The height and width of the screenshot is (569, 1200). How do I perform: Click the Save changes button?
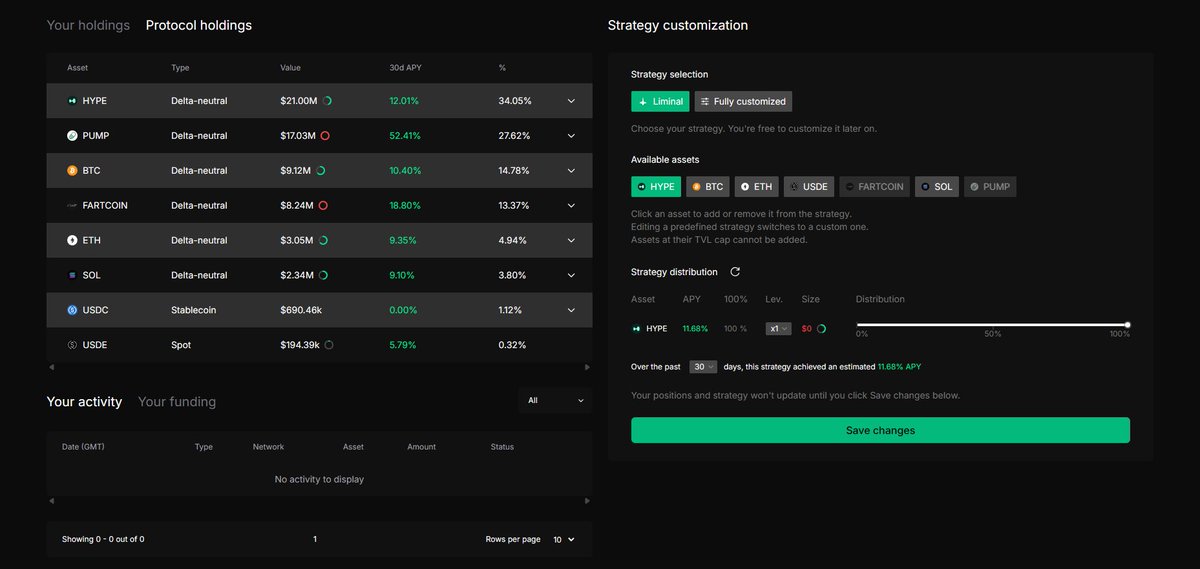(880, 430)
